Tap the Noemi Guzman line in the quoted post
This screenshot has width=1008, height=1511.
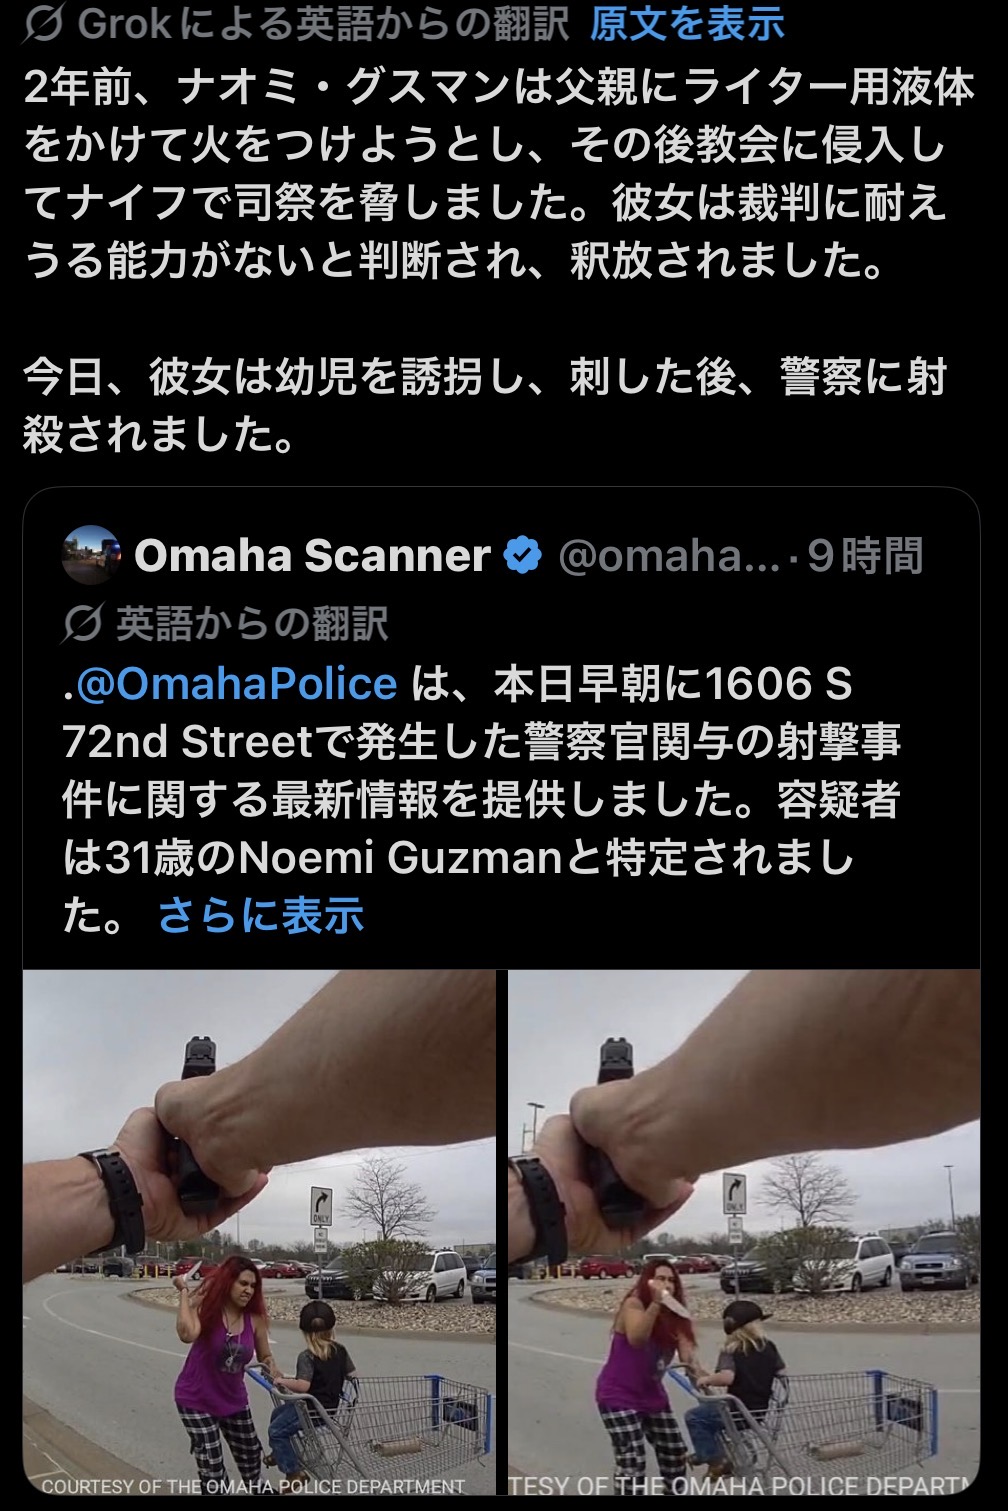458,857
